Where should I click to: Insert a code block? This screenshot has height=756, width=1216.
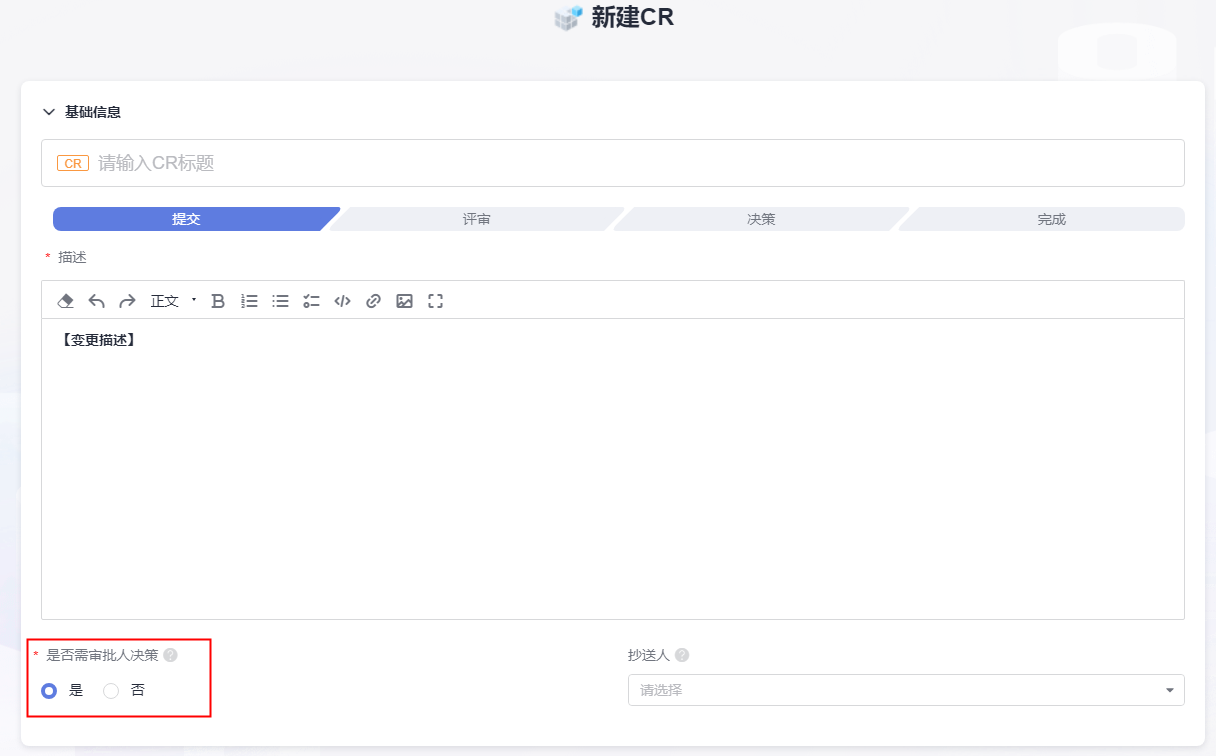(342, 301)
